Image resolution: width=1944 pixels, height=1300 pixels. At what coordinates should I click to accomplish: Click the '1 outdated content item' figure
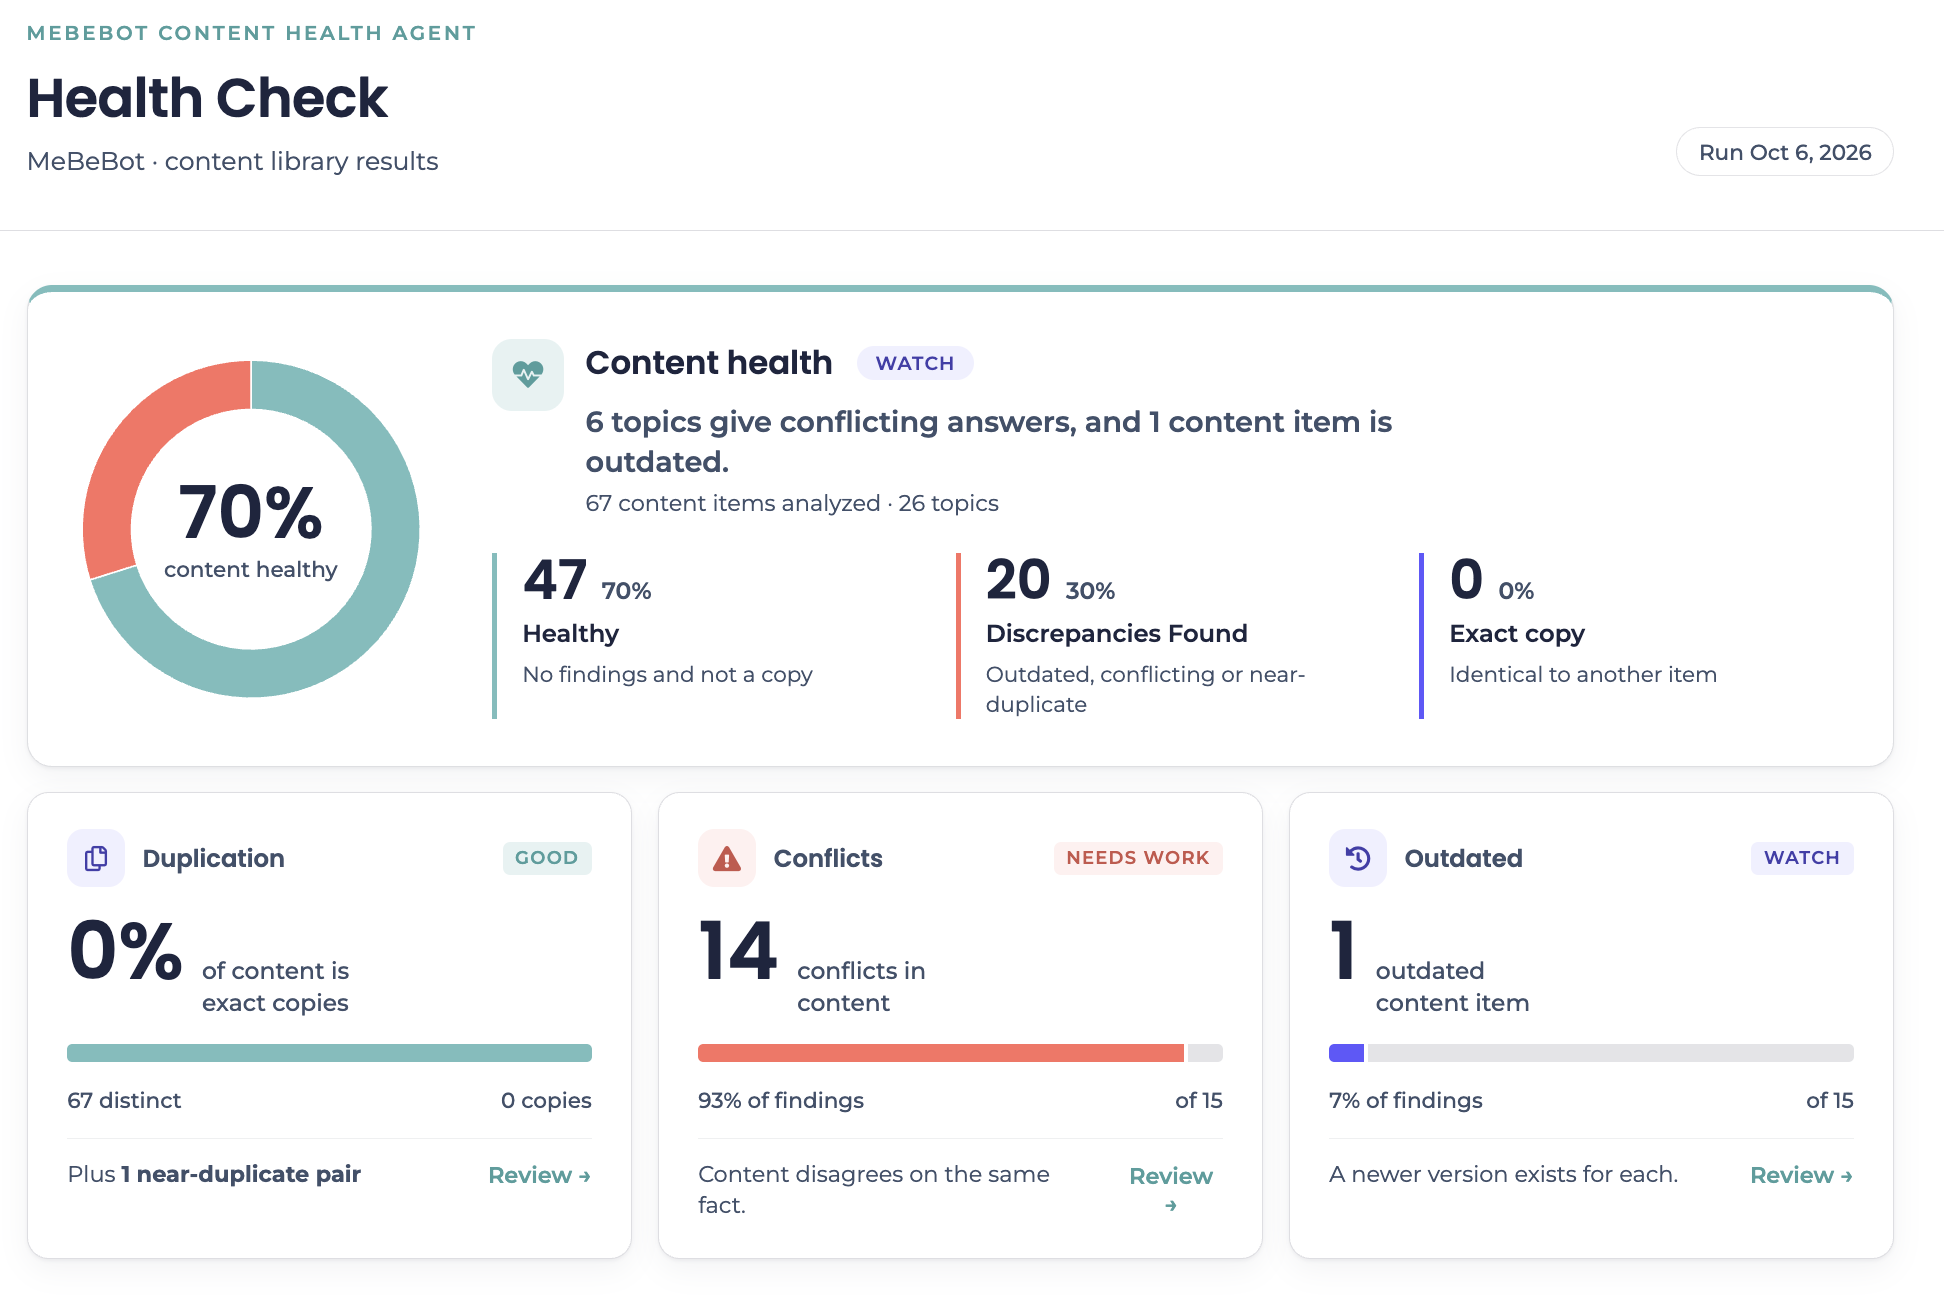[1430, 965]
